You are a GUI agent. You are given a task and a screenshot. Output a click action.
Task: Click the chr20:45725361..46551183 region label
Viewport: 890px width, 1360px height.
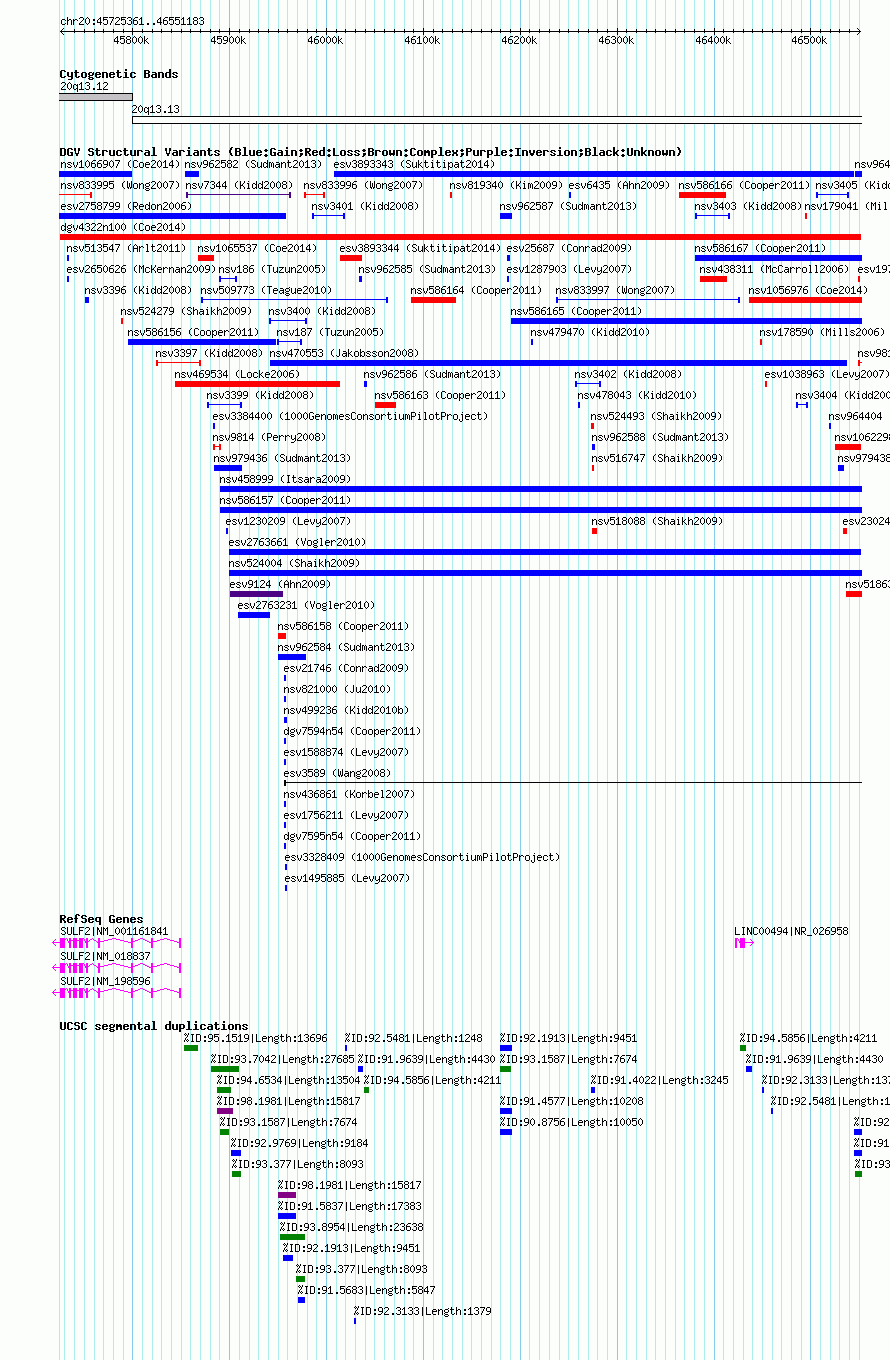pos(132,21)
